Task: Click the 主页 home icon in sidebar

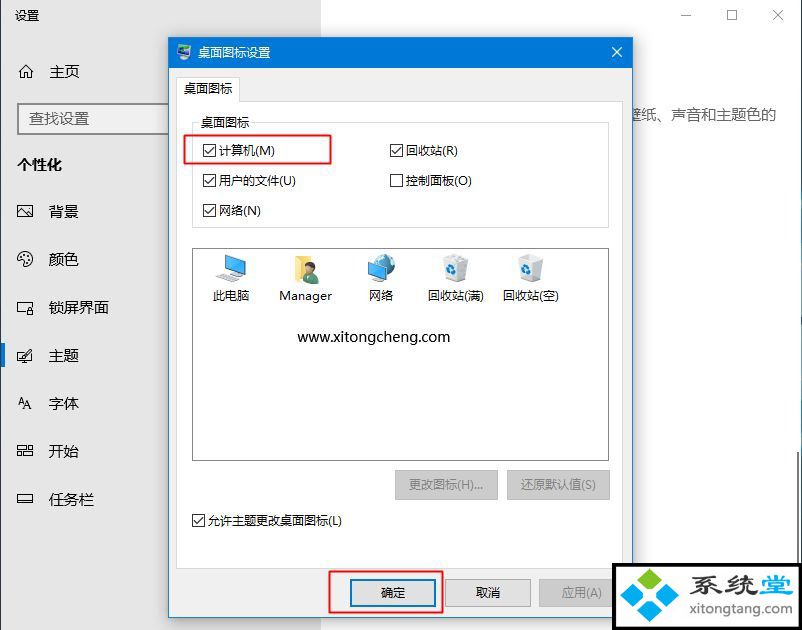Action: pyautogui.click(x=26, y=72)
